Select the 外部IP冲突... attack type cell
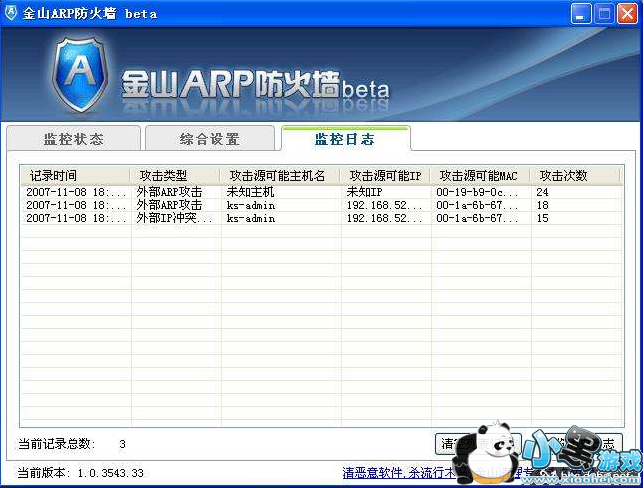The width and height of the screenshot is (644, 488). click(x=174, y=218)
